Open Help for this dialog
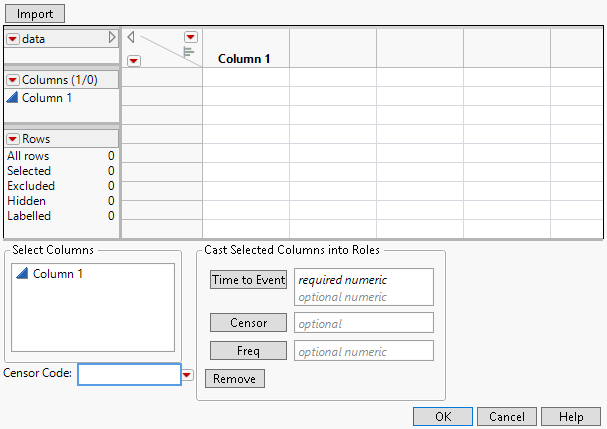The width and height of the screenshot is (607, 429). coord(571,416)
